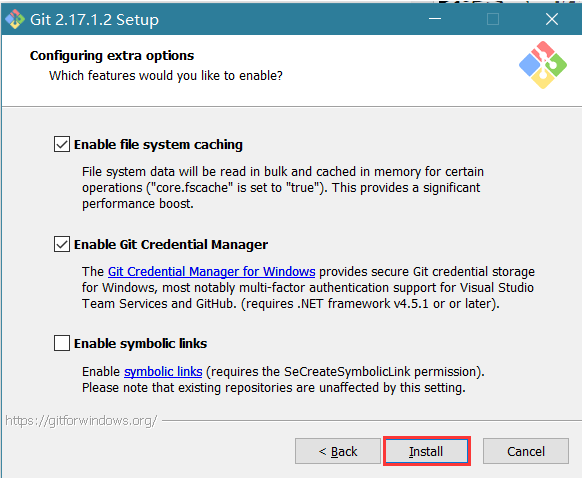
Task: Uncheck the file system caching checkbox
Action: pos(62,144)
